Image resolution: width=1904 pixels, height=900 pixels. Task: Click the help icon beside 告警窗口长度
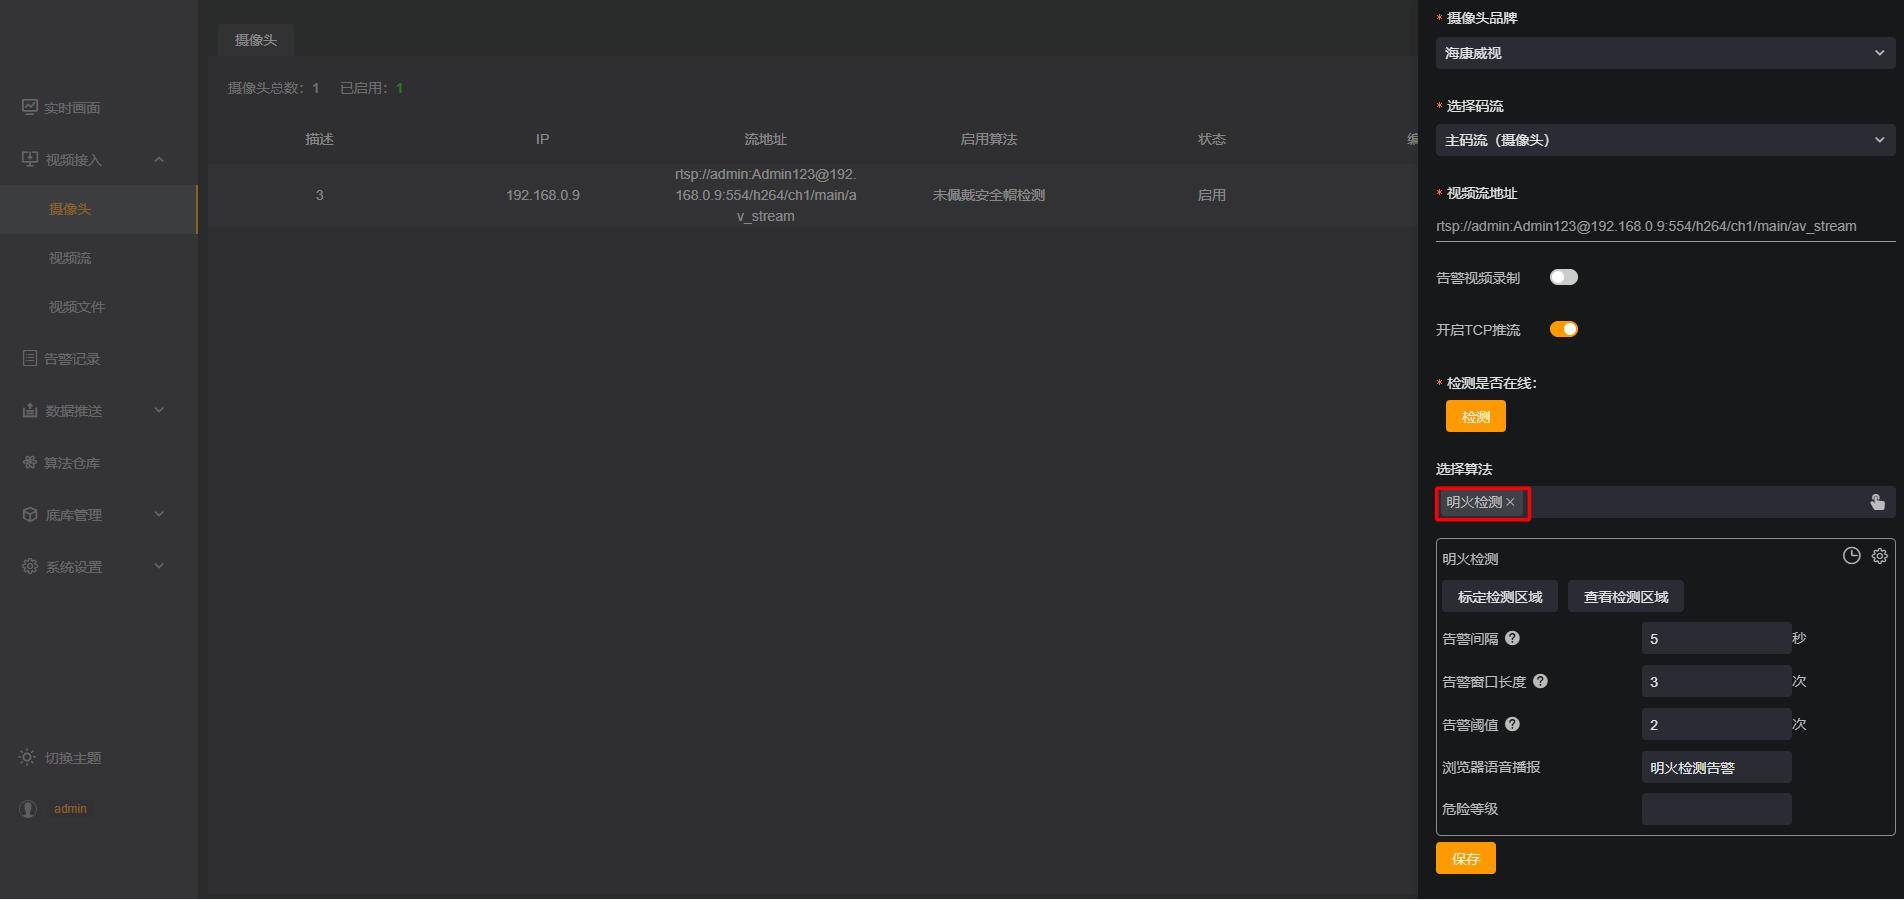click(x=1540, y=681)
